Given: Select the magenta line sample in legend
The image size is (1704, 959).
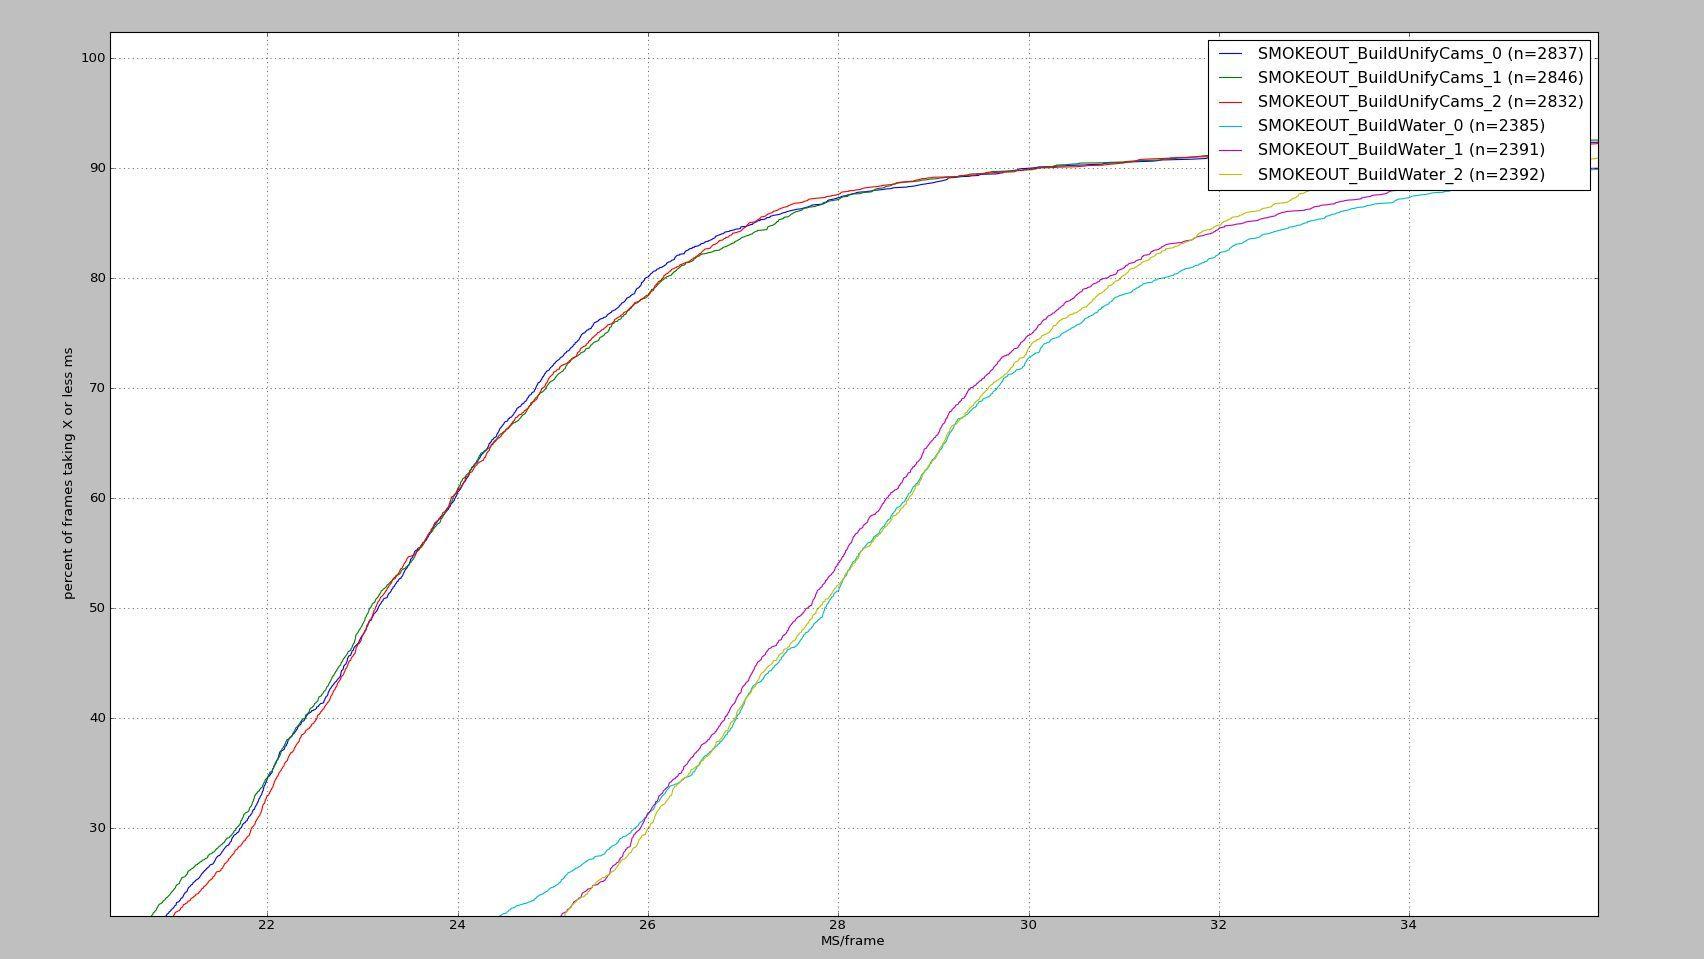Looking at the screenshot, I should click(x=1231, y=150).
